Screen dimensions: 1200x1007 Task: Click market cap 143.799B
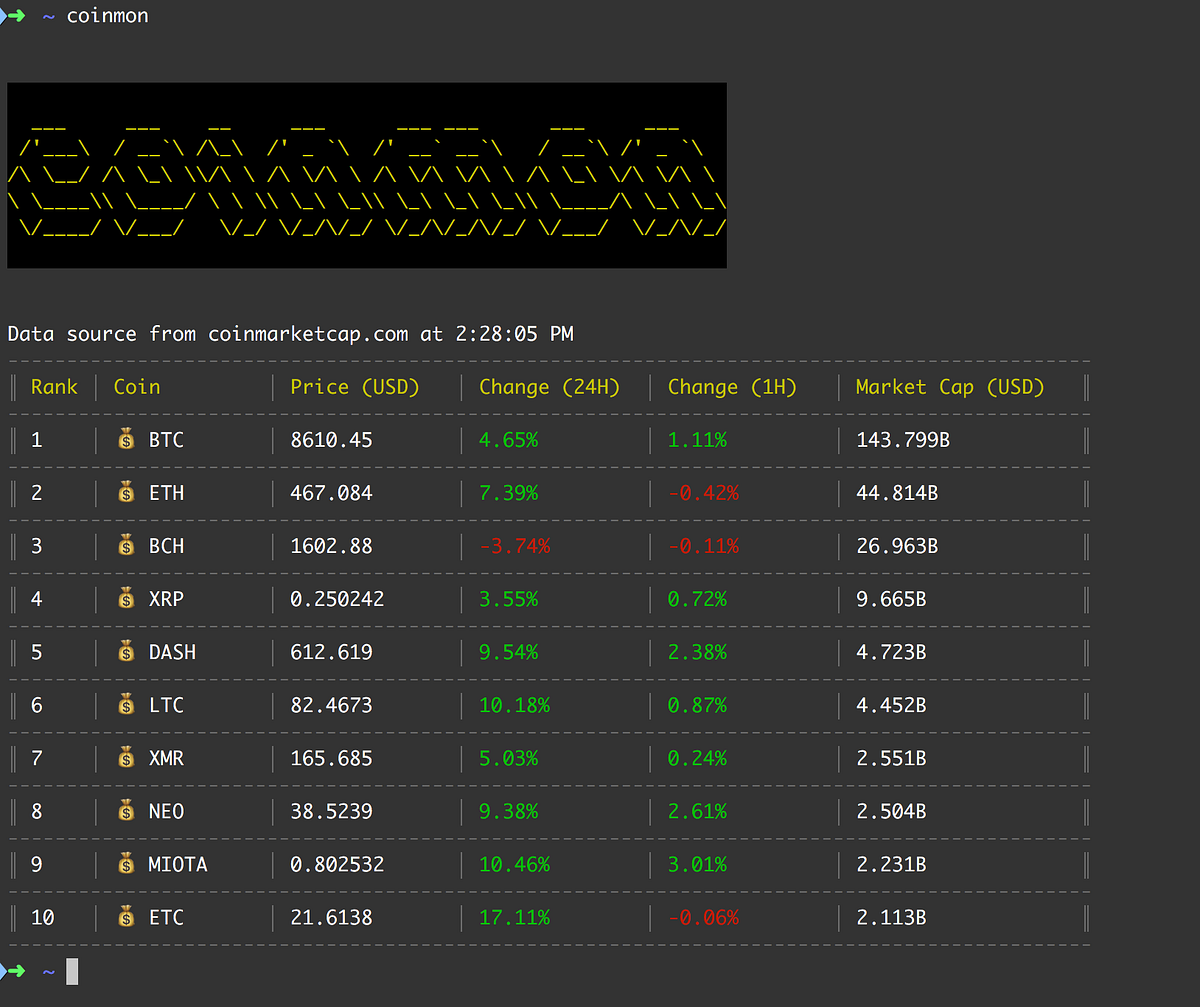click(x=903, y=440)
